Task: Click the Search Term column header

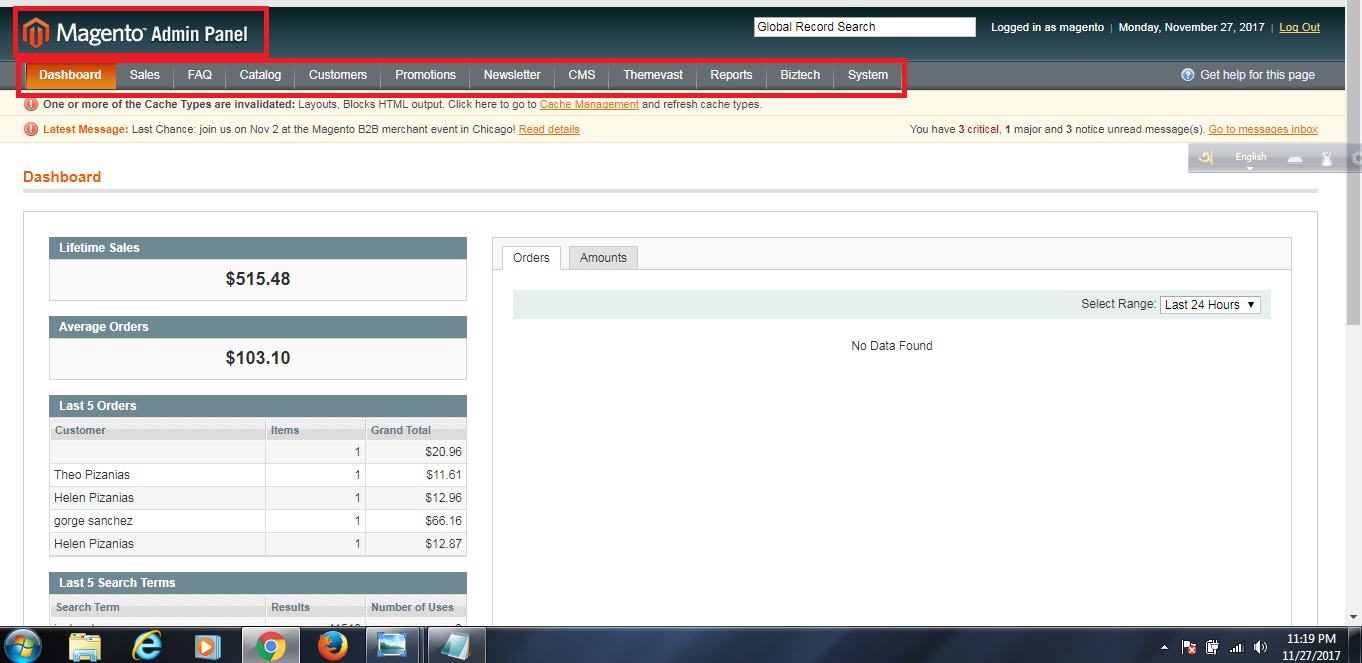Action: pyautogui.click(x=157, y=607)
